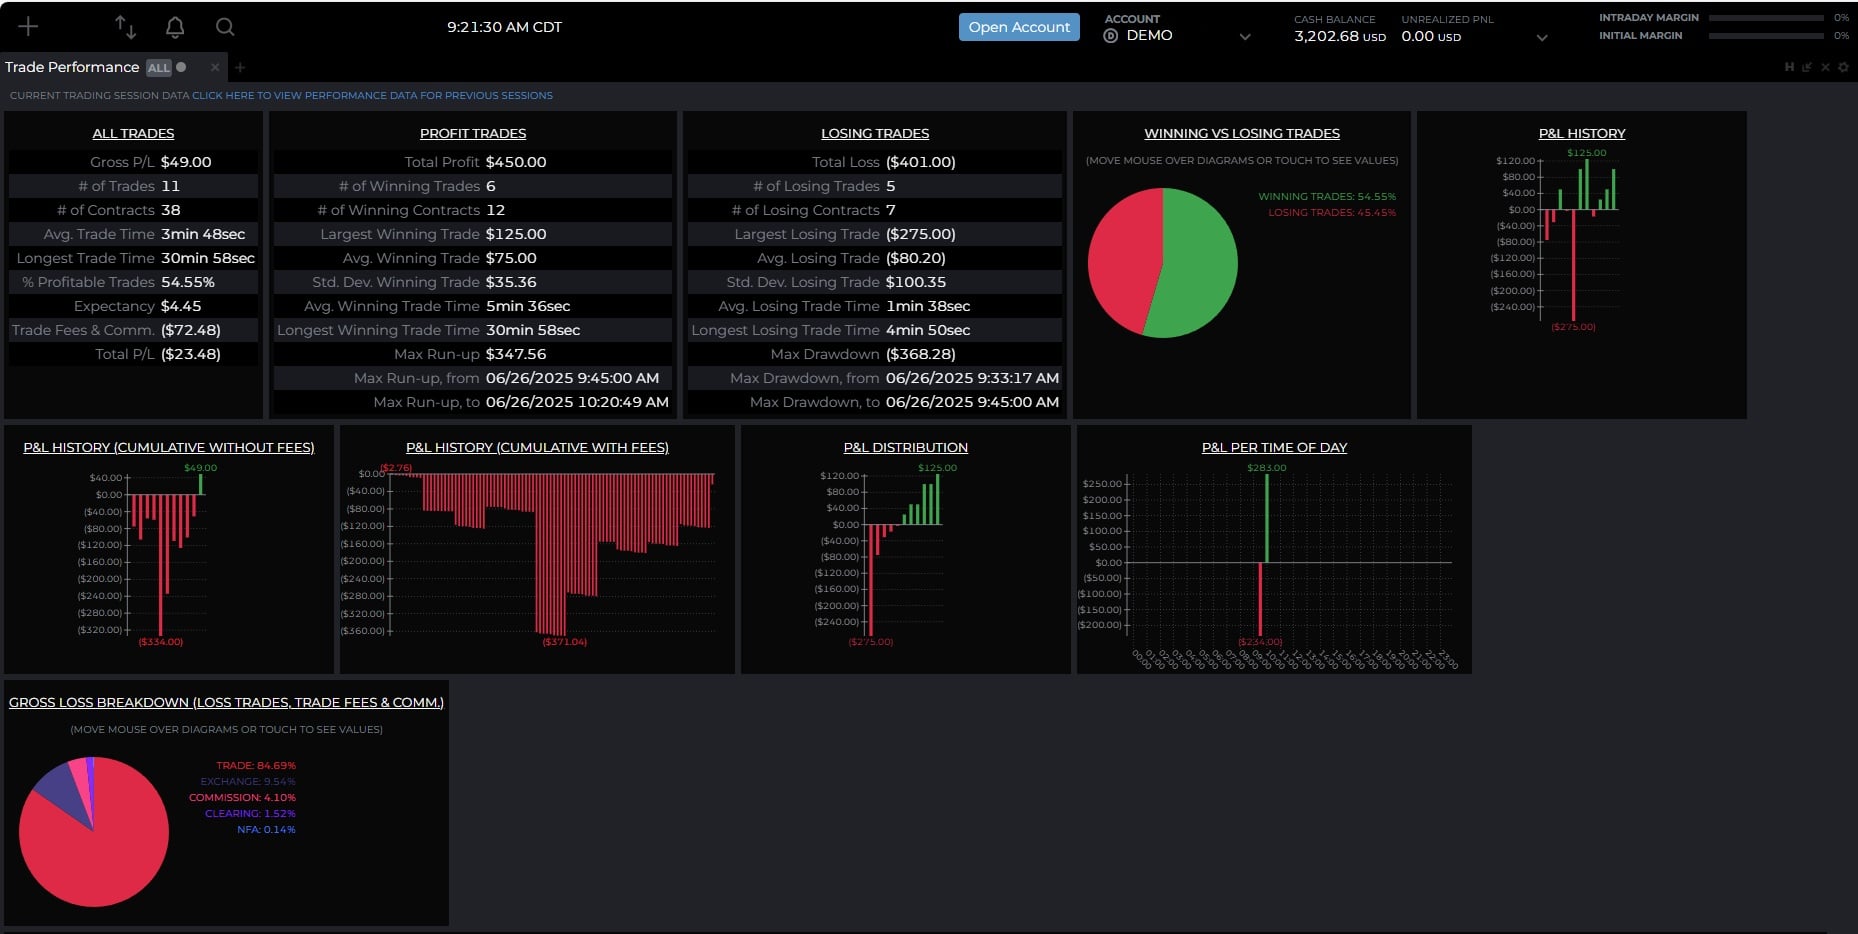Click the % Profitable Trades value 54.55%

tap(188, 282)
